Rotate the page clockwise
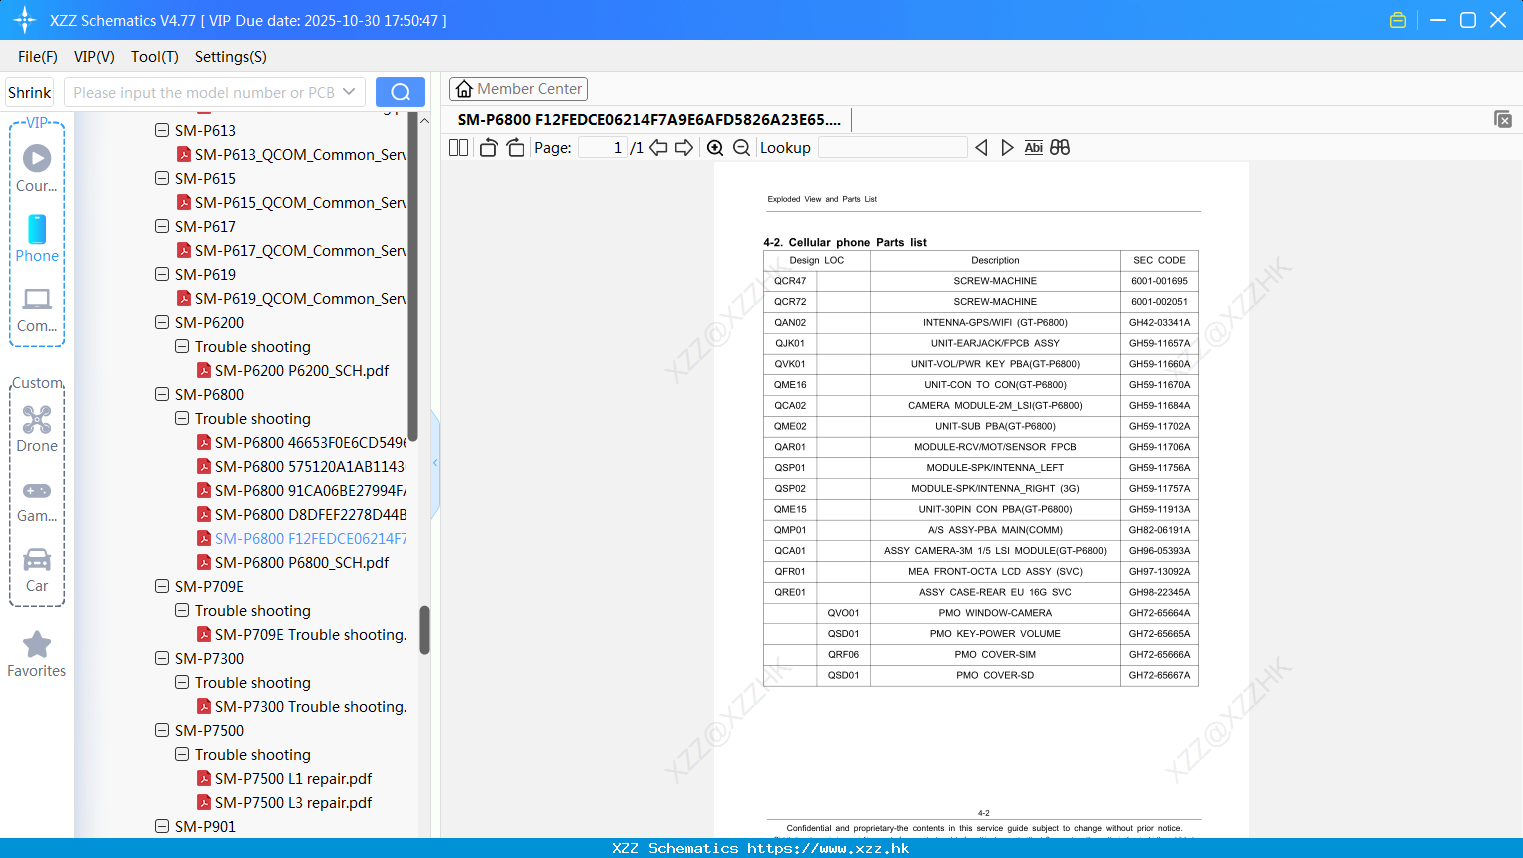 click(515, 147)
